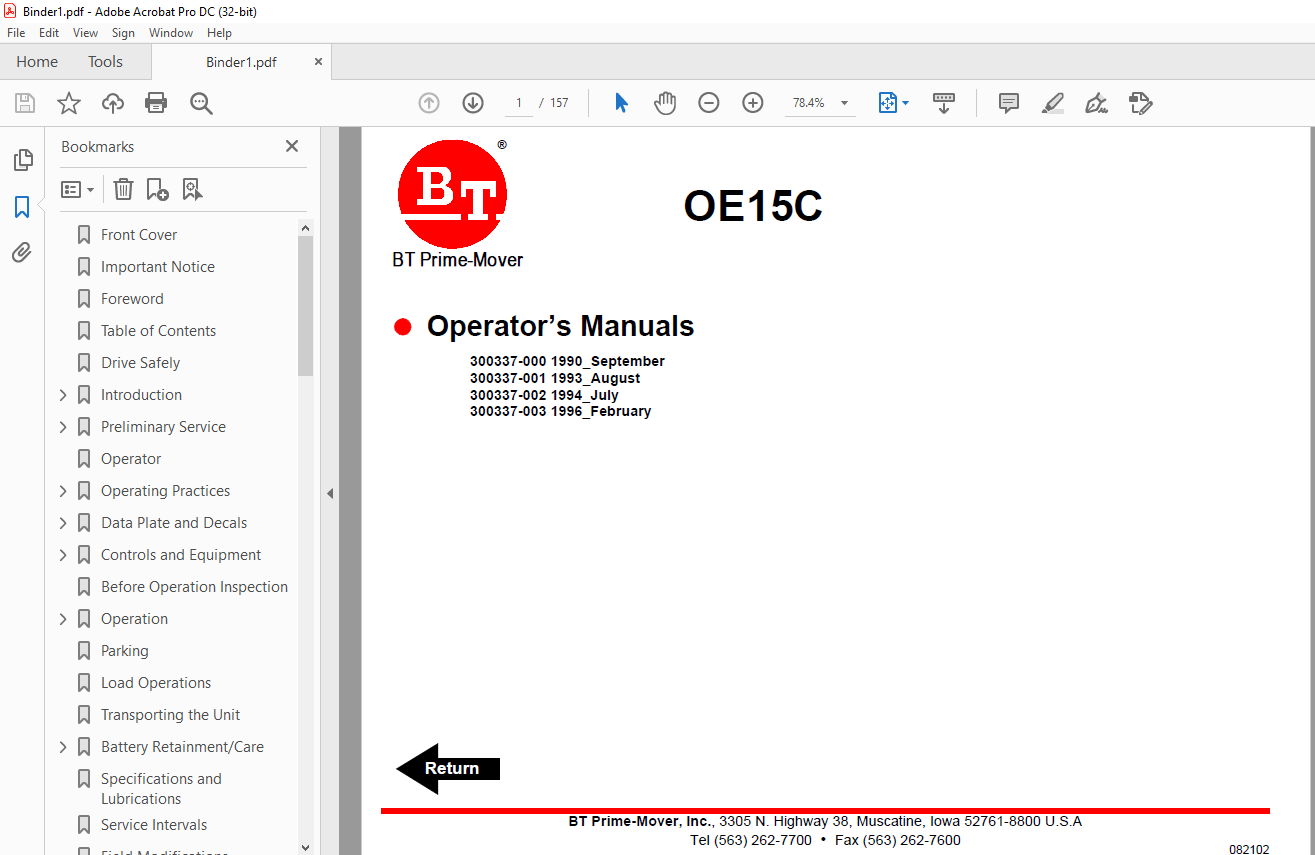The height and width of the screenshot is (855, 1315).
Task: Select Transporting the Unit bookmark
Action: coord(170,715)
